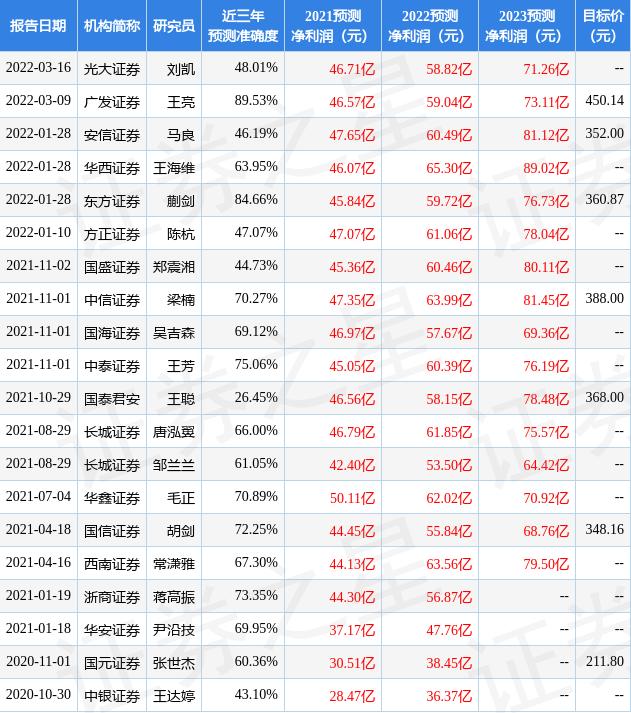This screenshot has width=631, height=713.
Task: Click institution 安信证券
Action: (112, 135)
